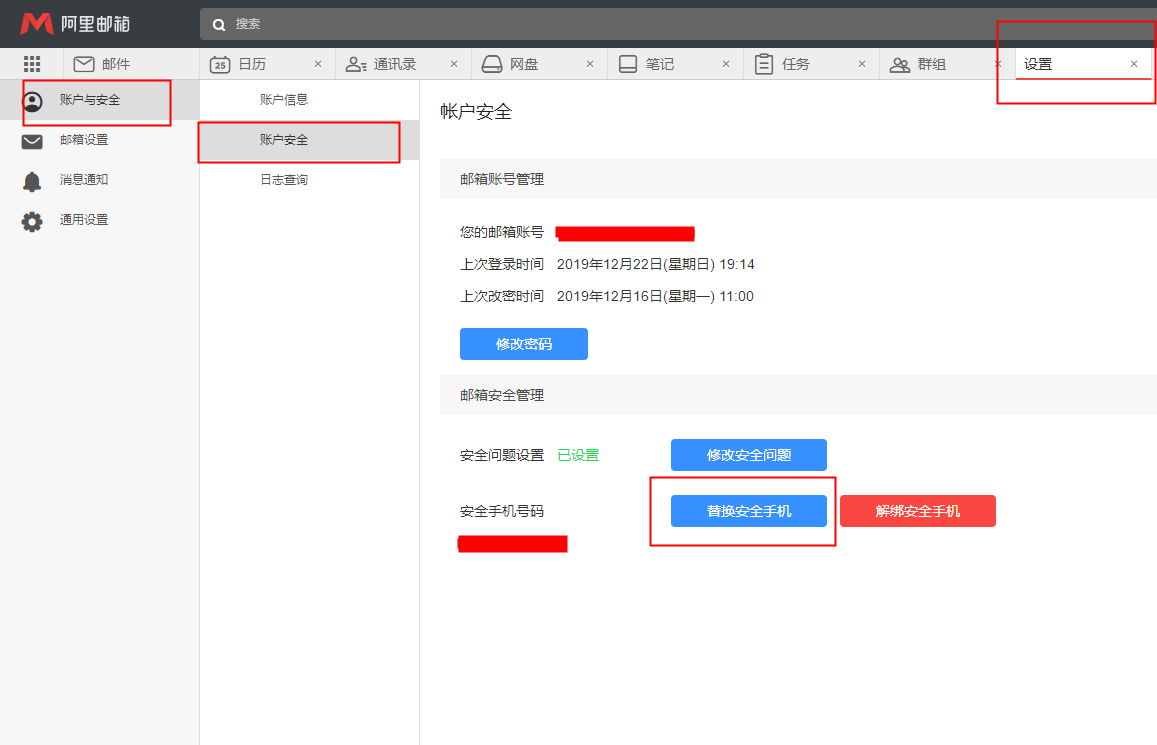Screen dimensions: 1157x745
Task: Select the envelope icon on the 邮件 tab
Action: [84, 63]
